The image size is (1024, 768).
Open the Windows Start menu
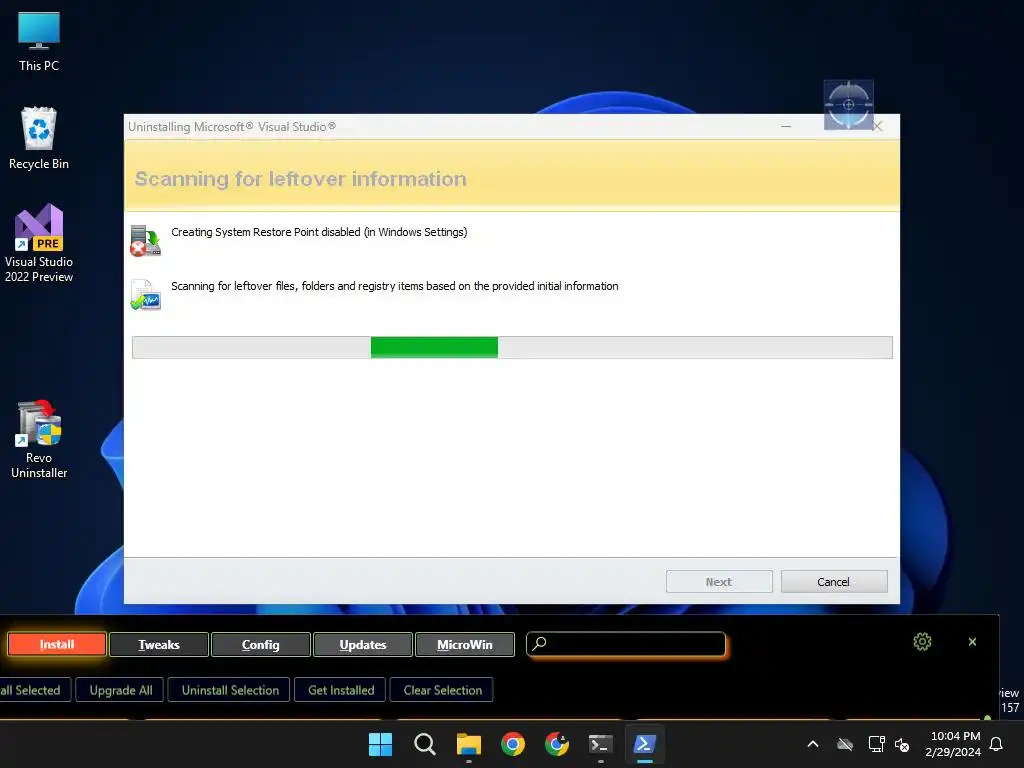pyautogui.click(x=380, y=744)
